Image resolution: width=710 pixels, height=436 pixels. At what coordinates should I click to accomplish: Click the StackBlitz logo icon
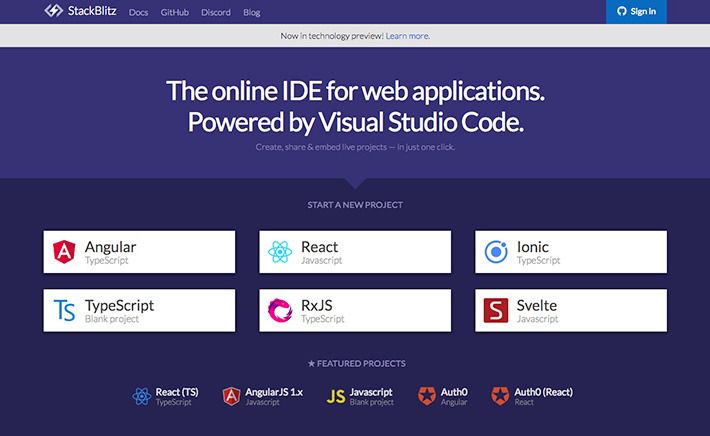pyautogui.click(x=53, y=10)
